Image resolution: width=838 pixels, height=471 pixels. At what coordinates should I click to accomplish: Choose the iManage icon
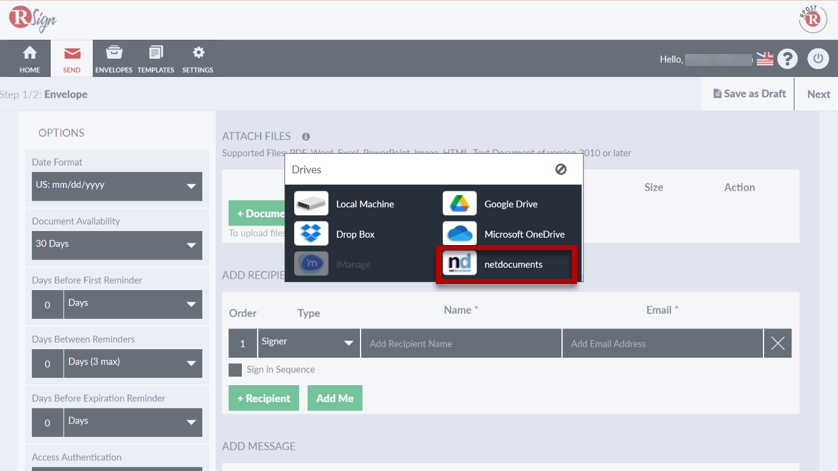point(311,264)
